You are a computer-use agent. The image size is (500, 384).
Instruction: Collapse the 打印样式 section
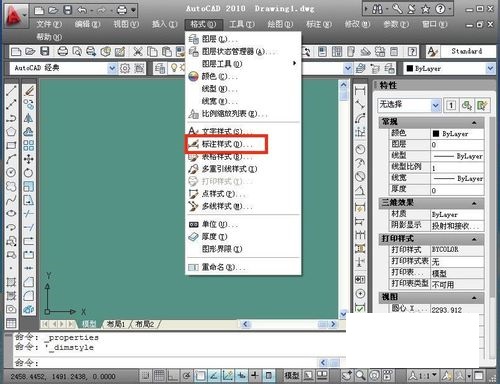point(474,239)
